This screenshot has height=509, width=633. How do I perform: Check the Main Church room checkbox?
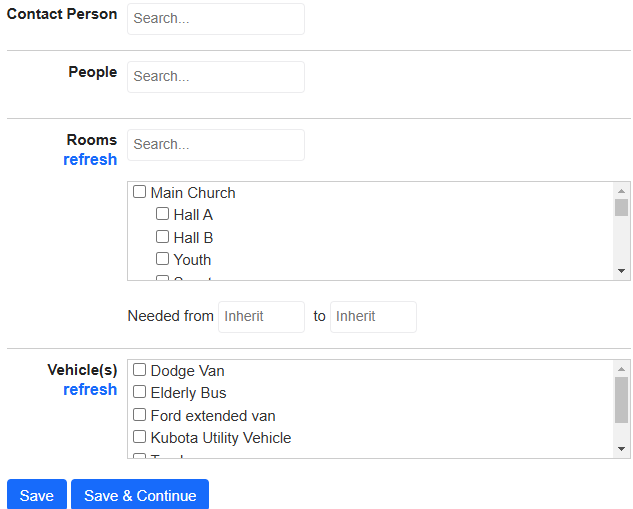[x=139, y=191]
